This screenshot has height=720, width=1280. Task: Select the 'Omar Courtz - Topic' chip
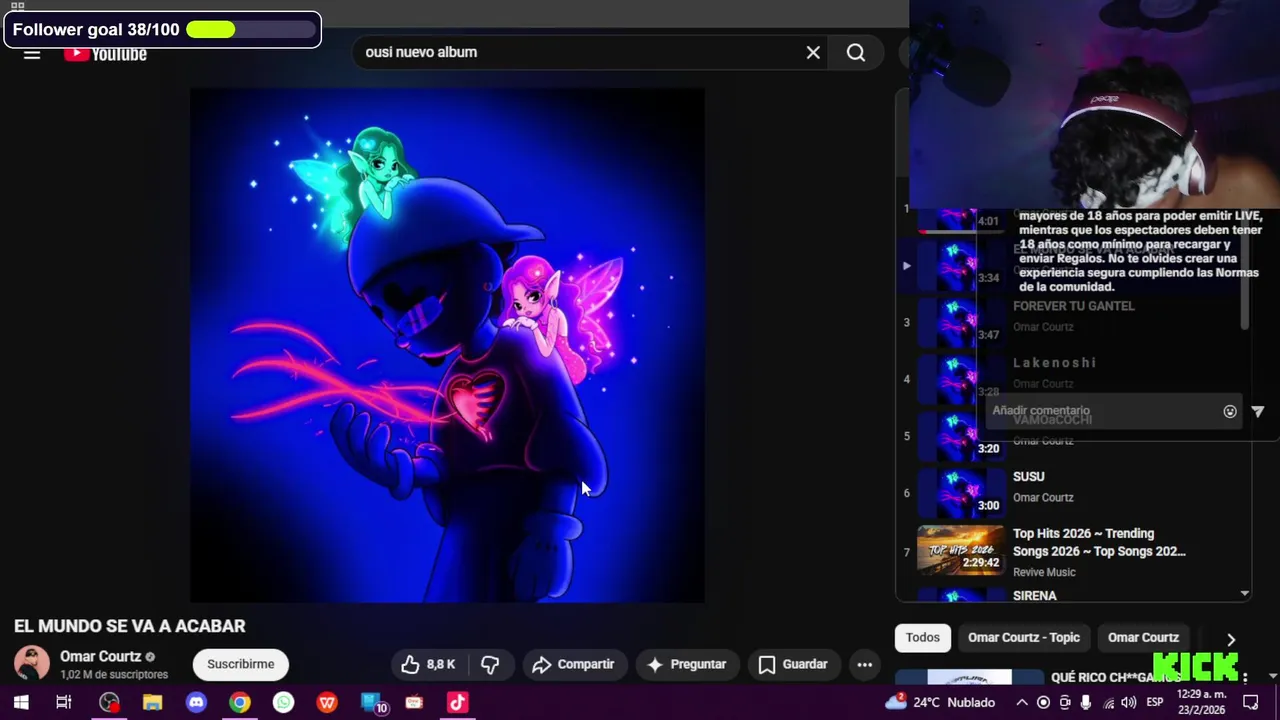[1024, 637]
